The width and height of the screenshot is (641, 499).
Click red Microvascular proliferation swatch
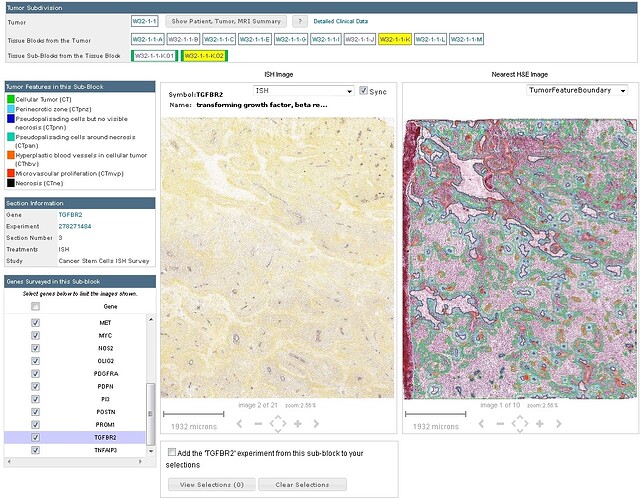[11, 173]
